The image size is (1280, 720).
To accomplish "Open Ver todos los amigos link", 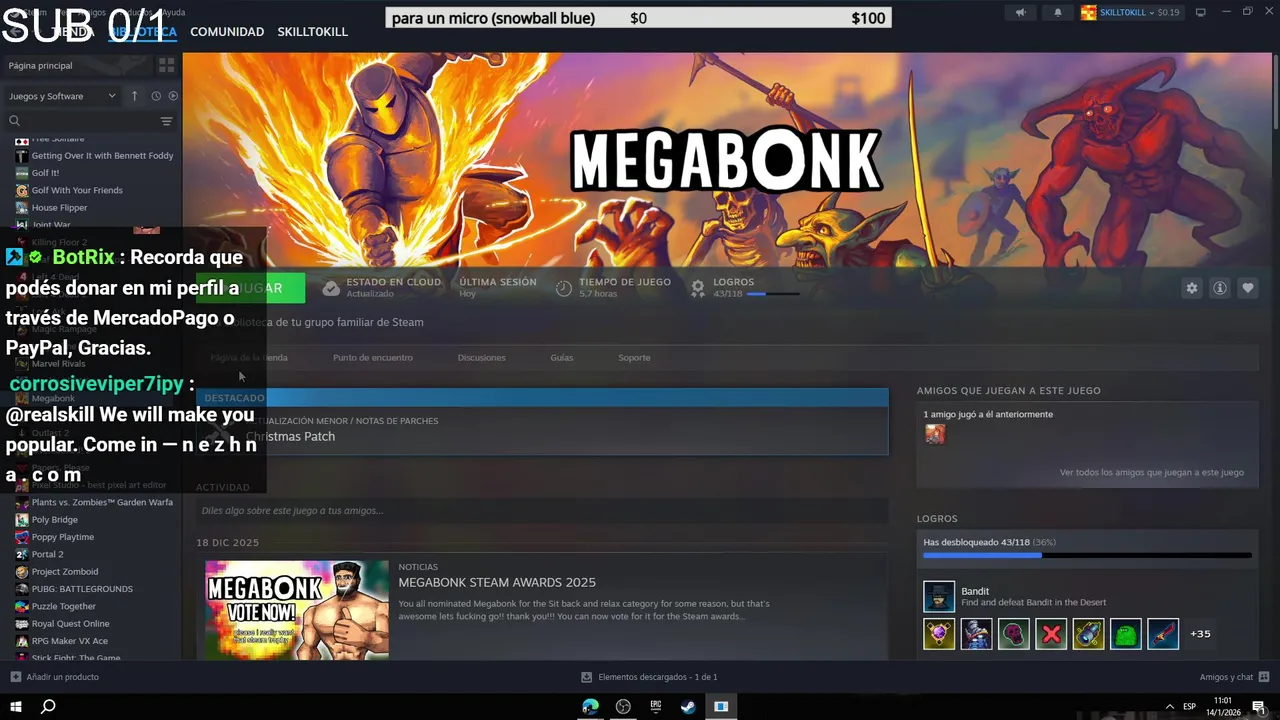I will click(1152, 472).
